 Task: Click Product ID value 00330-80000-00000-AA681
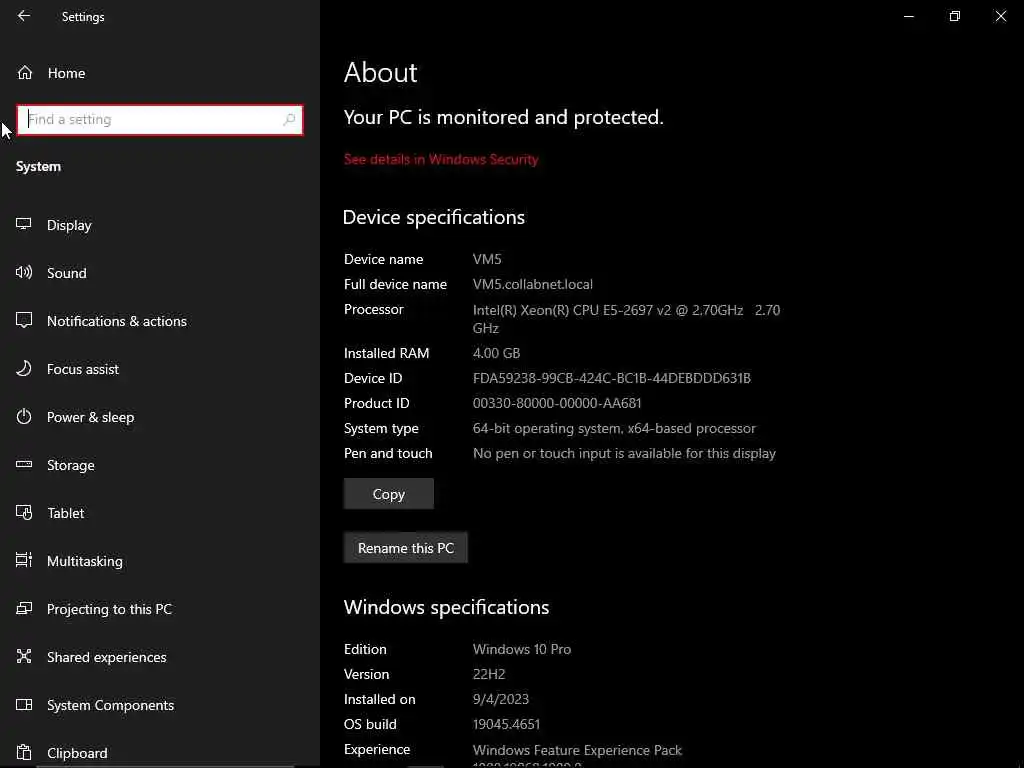tap(557, 403)
